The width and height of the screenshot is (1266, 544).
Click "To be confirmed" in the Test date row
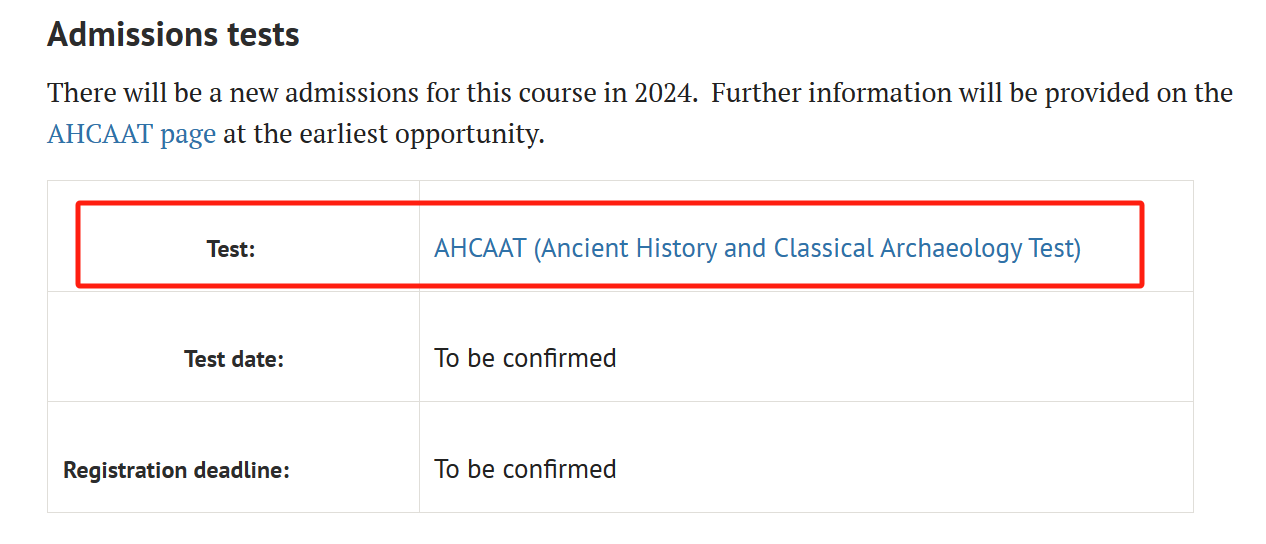[525, 358]
